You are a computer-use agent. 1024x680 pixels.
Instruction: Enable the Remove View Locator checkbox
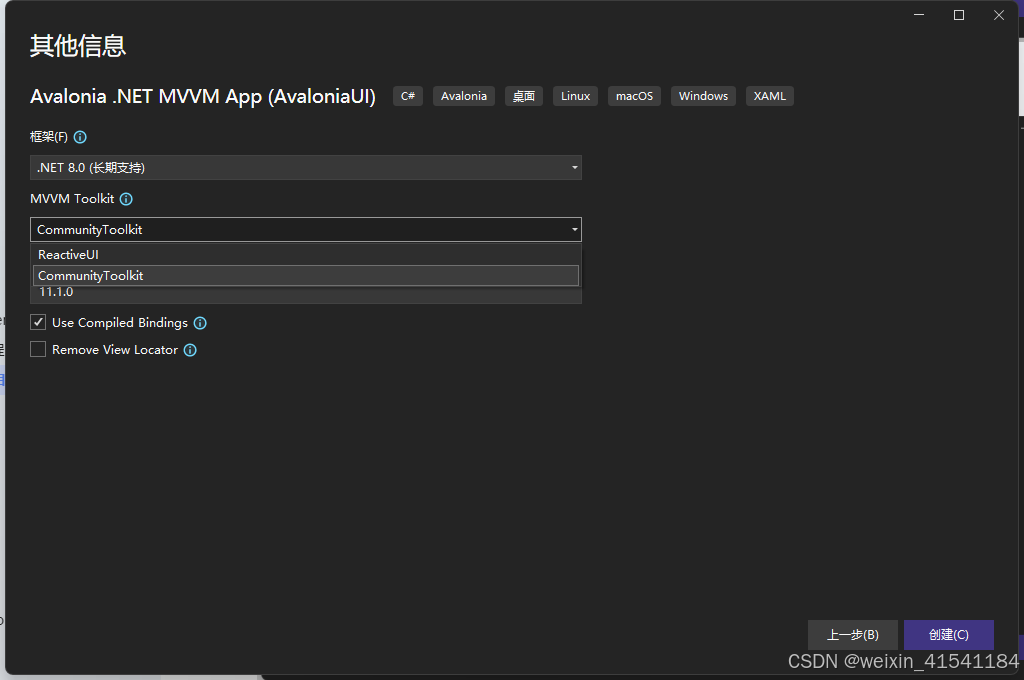click(x=38, y=349)
